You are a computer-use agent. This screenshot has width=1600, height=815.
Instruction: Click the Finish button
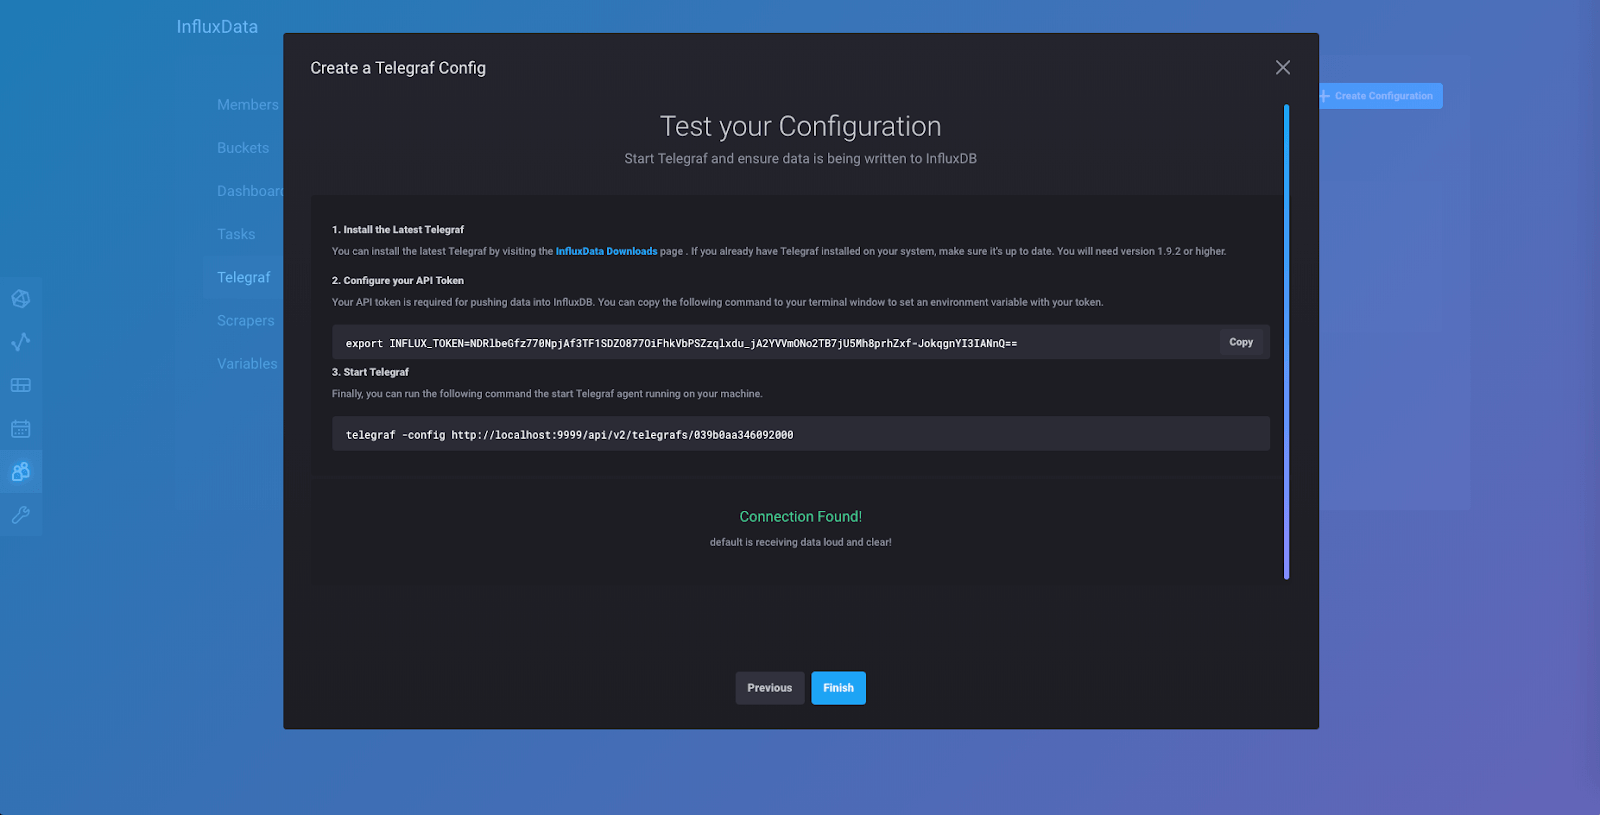coord(838,688)
